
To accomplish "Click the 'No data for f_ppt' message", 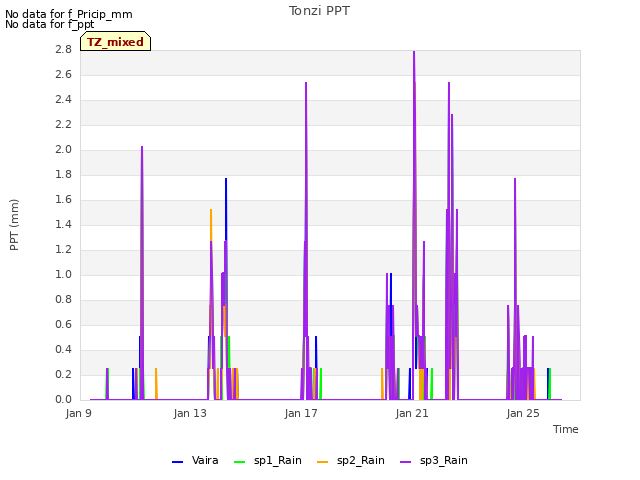I will point(50,24).
